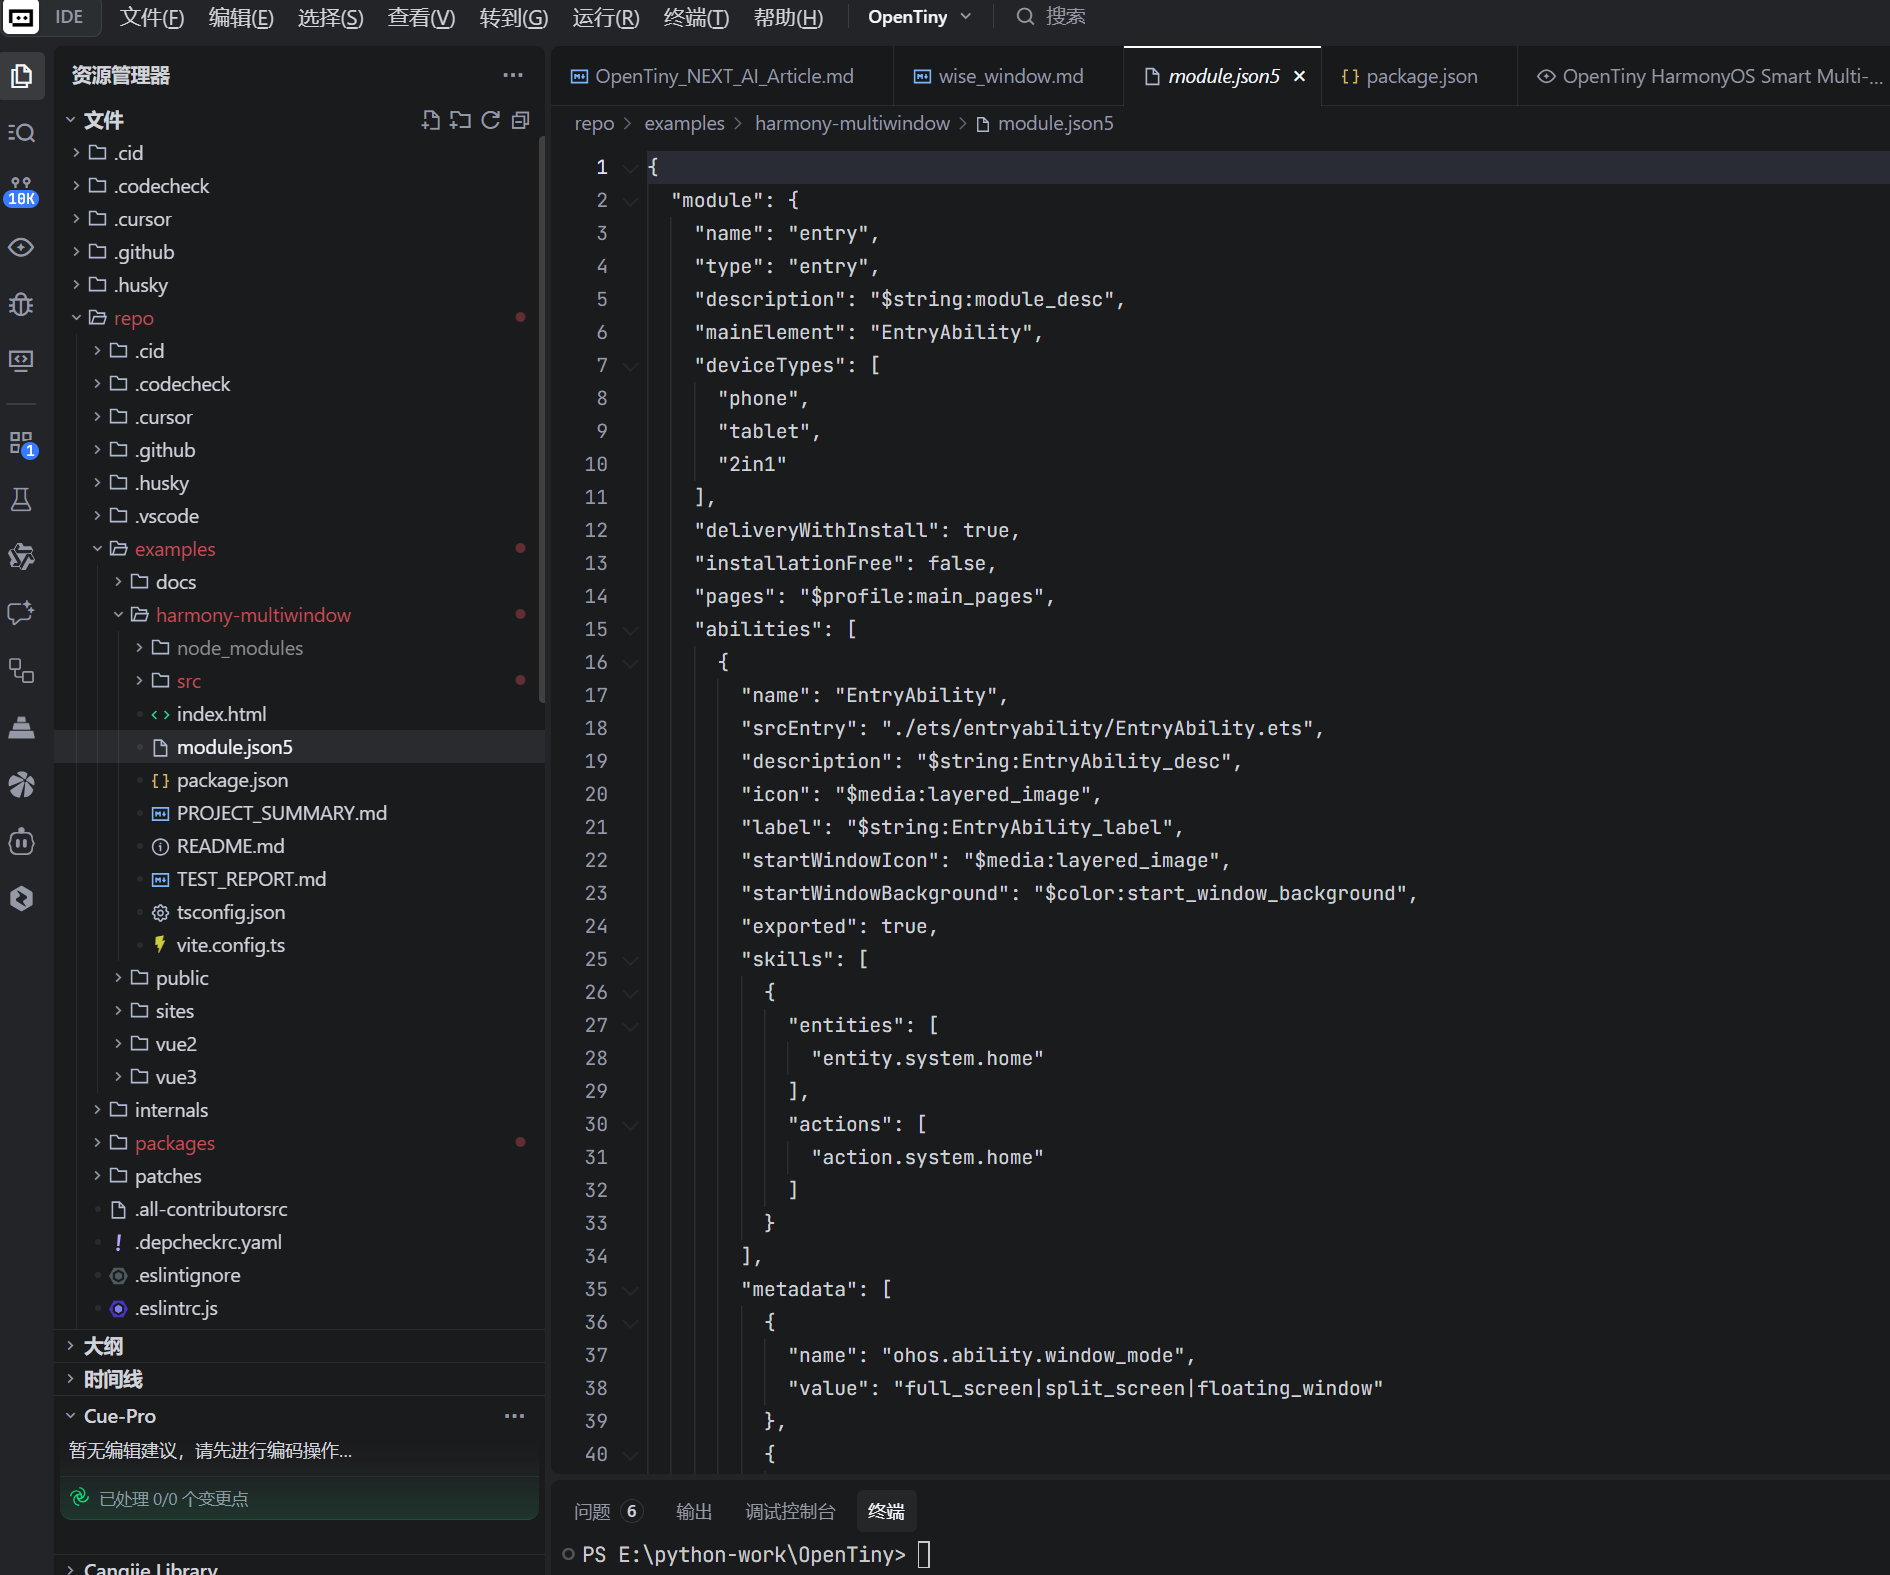Open the 问题 panel tab
This screenshot has width=1890, height=1575.
pyautogui.click(x=606, y=1511)
